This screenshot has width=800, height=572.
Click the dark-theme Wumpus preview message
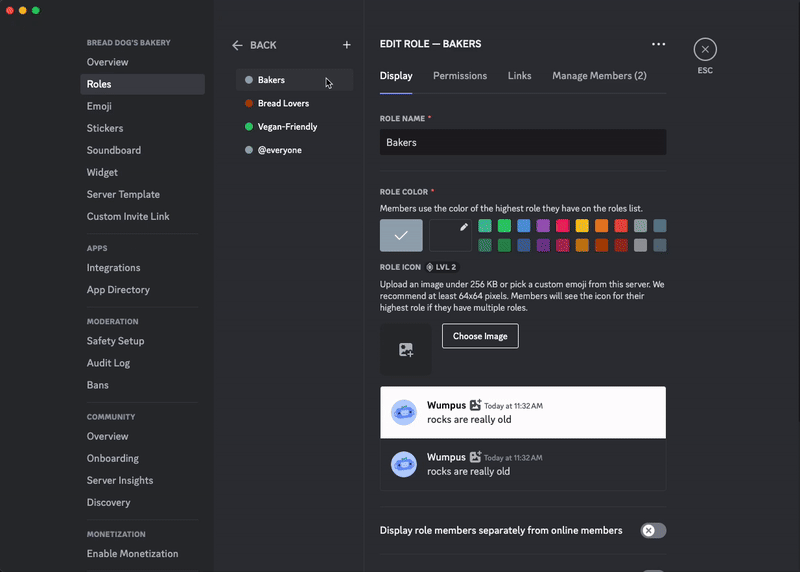pyautogui.click(x=522, y=464)
